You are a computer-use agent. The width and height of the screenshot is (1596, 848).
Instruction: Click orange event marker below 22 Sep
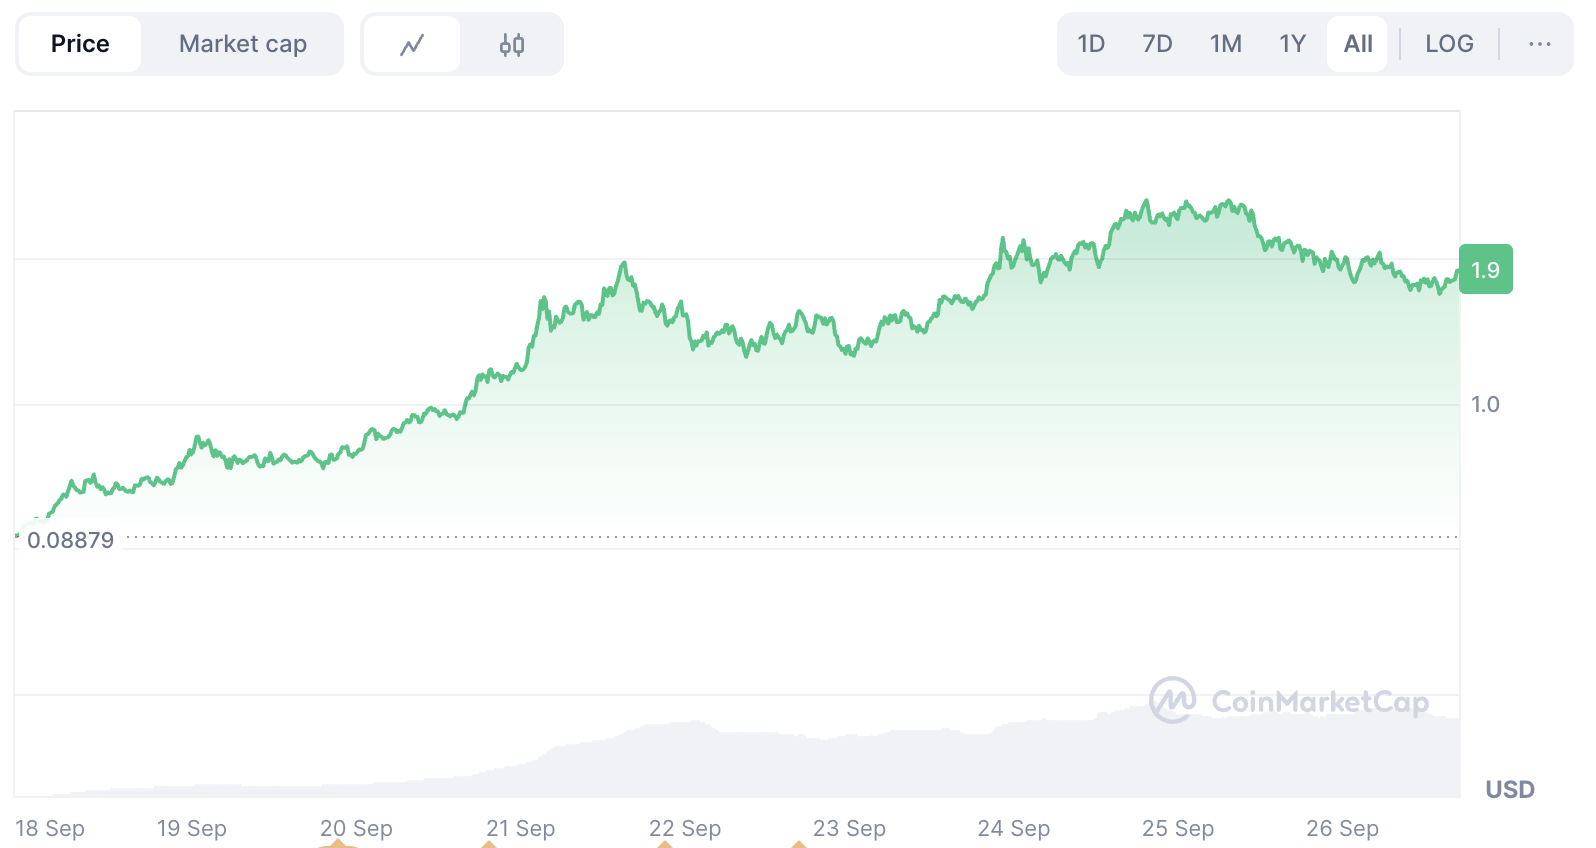coord(665,844)
